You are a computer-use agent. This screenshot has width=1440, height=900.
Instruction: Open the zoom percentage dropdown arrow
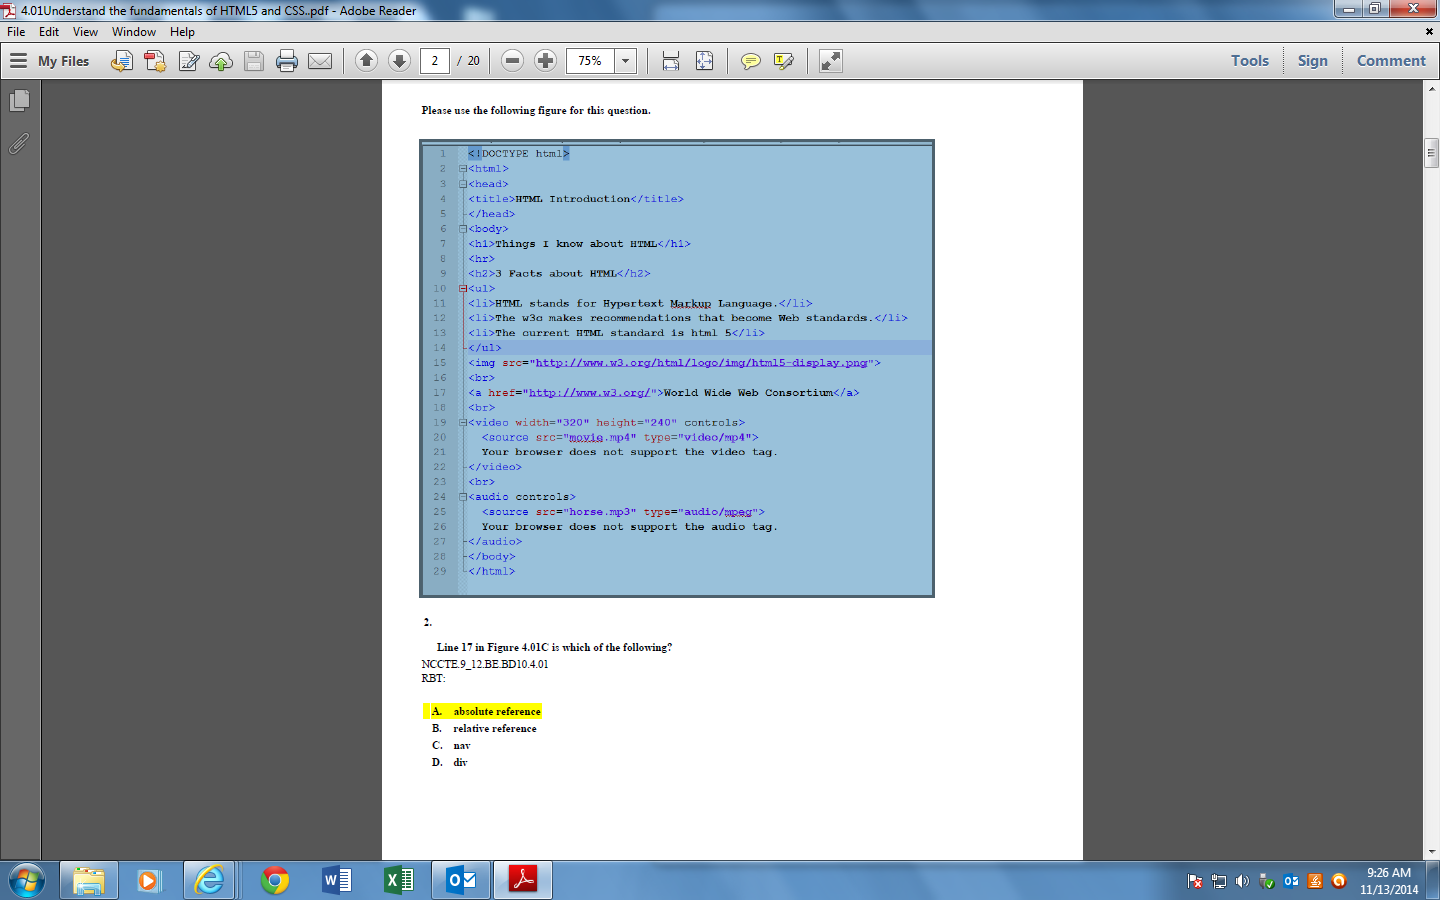click(x=625, y=61)
